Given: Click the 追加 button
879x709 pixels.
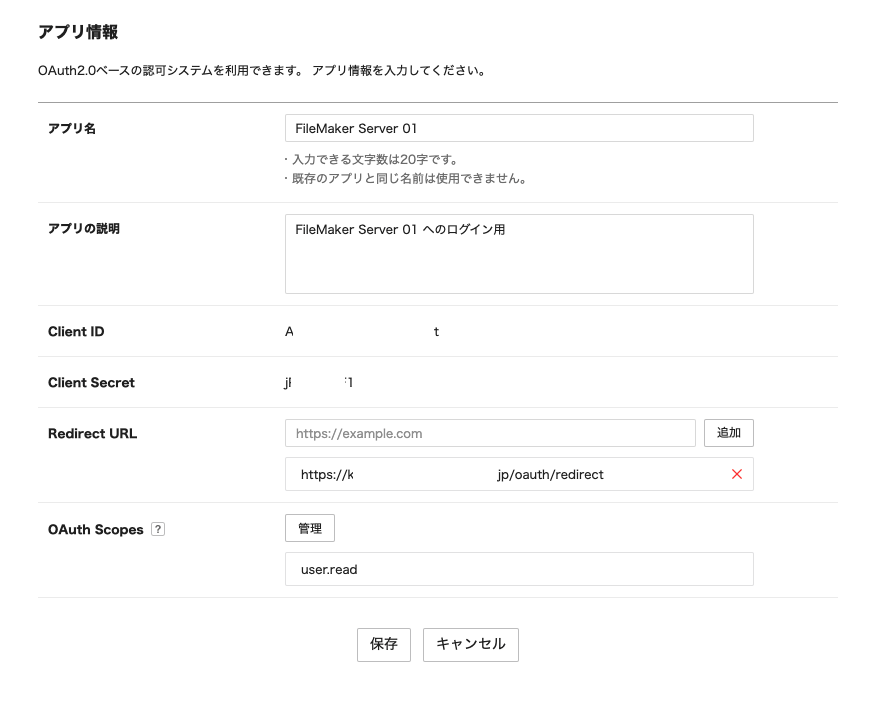Looking at the screenshot, I should click(729, 433).
